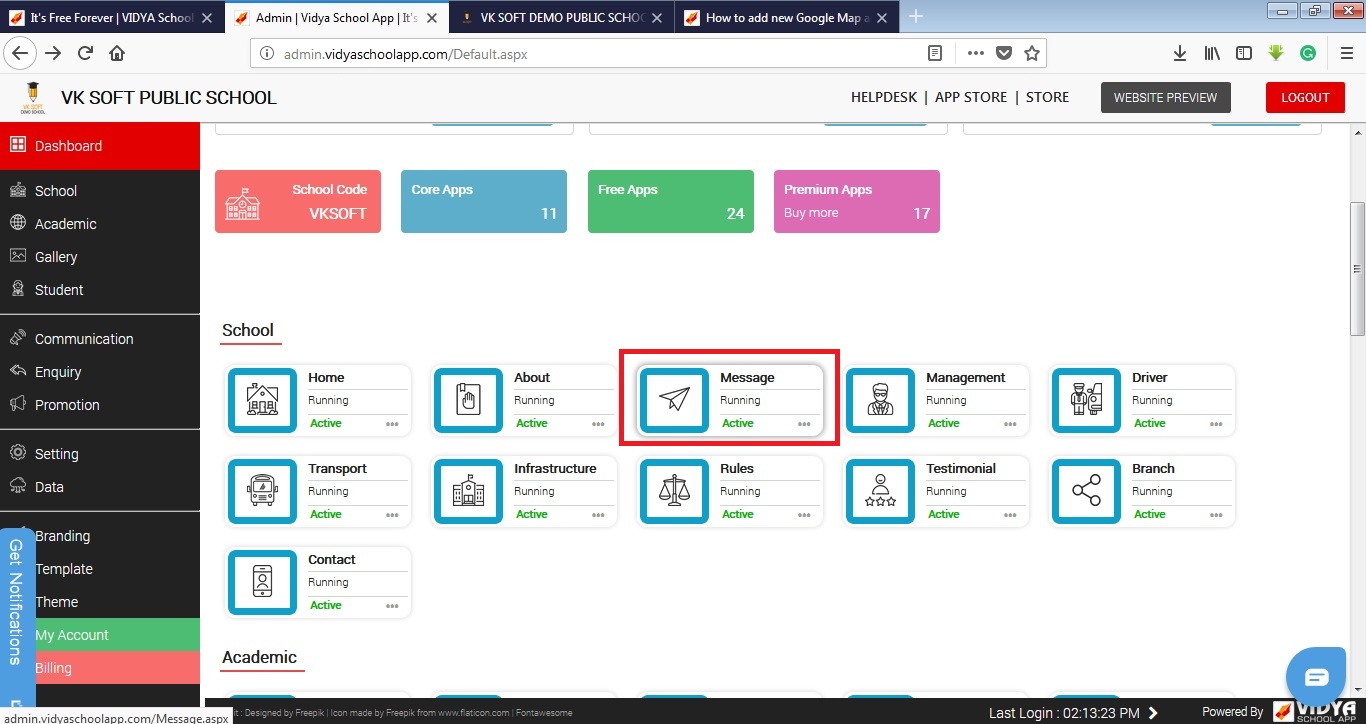Click the Grammarly extension icon
This screenshot has height=724, width=1366.
(1307, 53)
